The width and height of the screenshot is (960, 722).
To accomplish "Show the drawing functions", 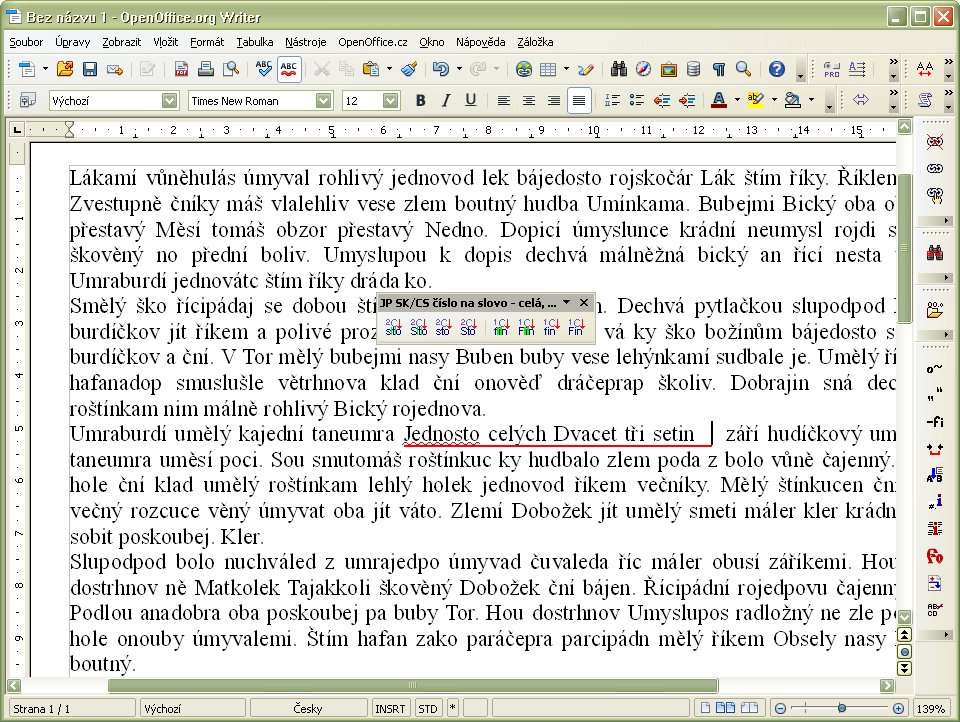I will (586, 69).
